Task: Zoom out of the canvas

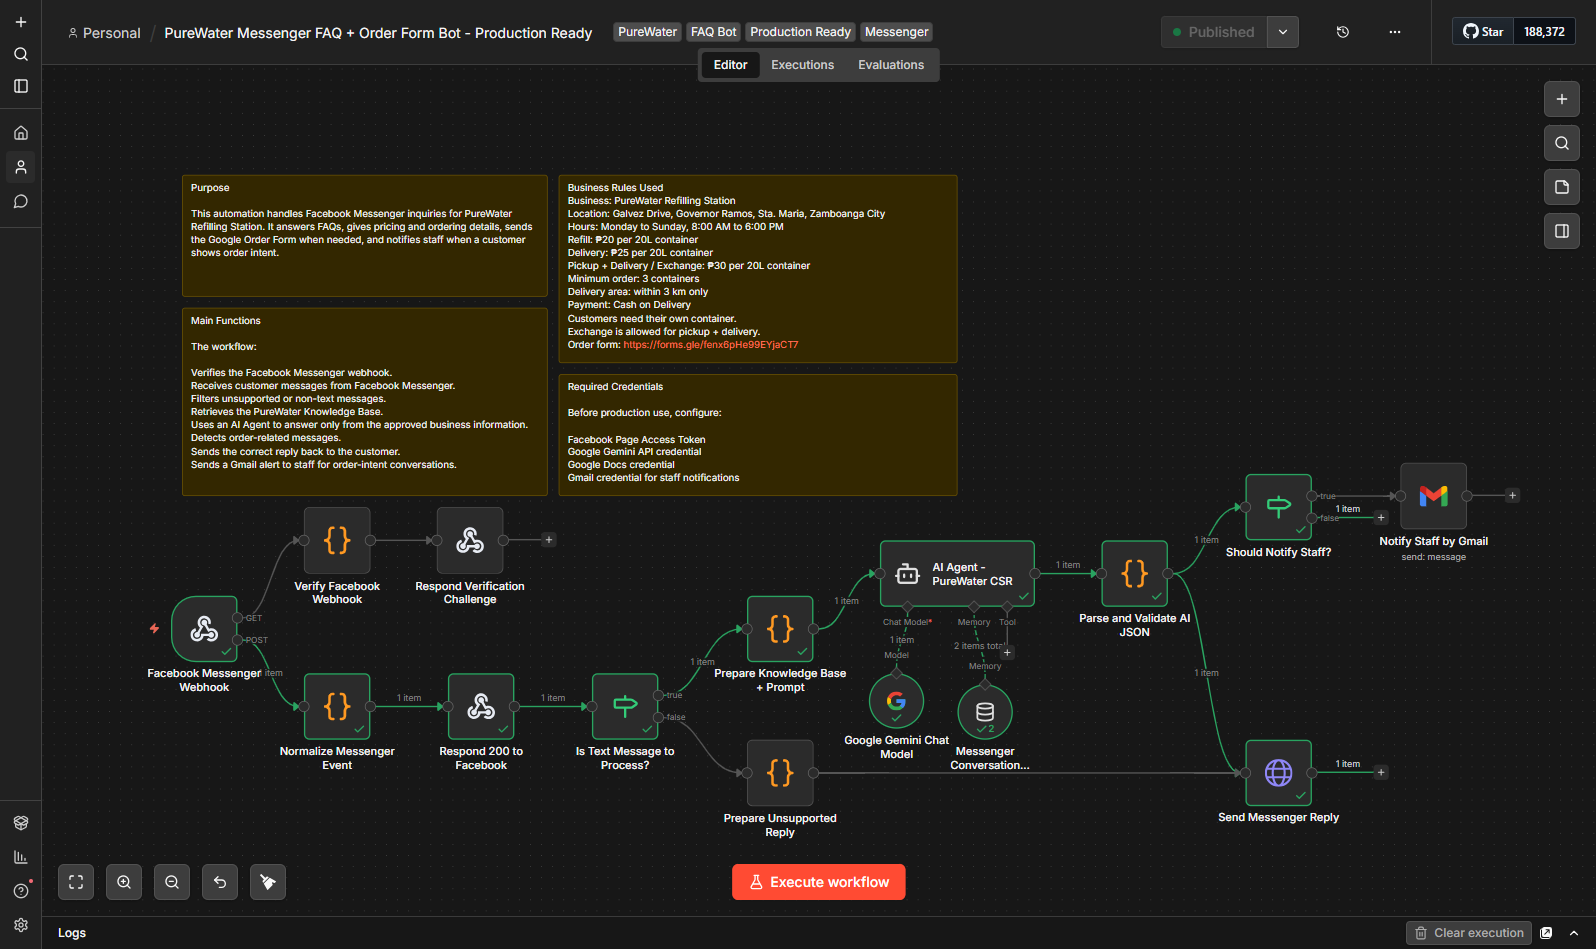Action: pos(172,882)
